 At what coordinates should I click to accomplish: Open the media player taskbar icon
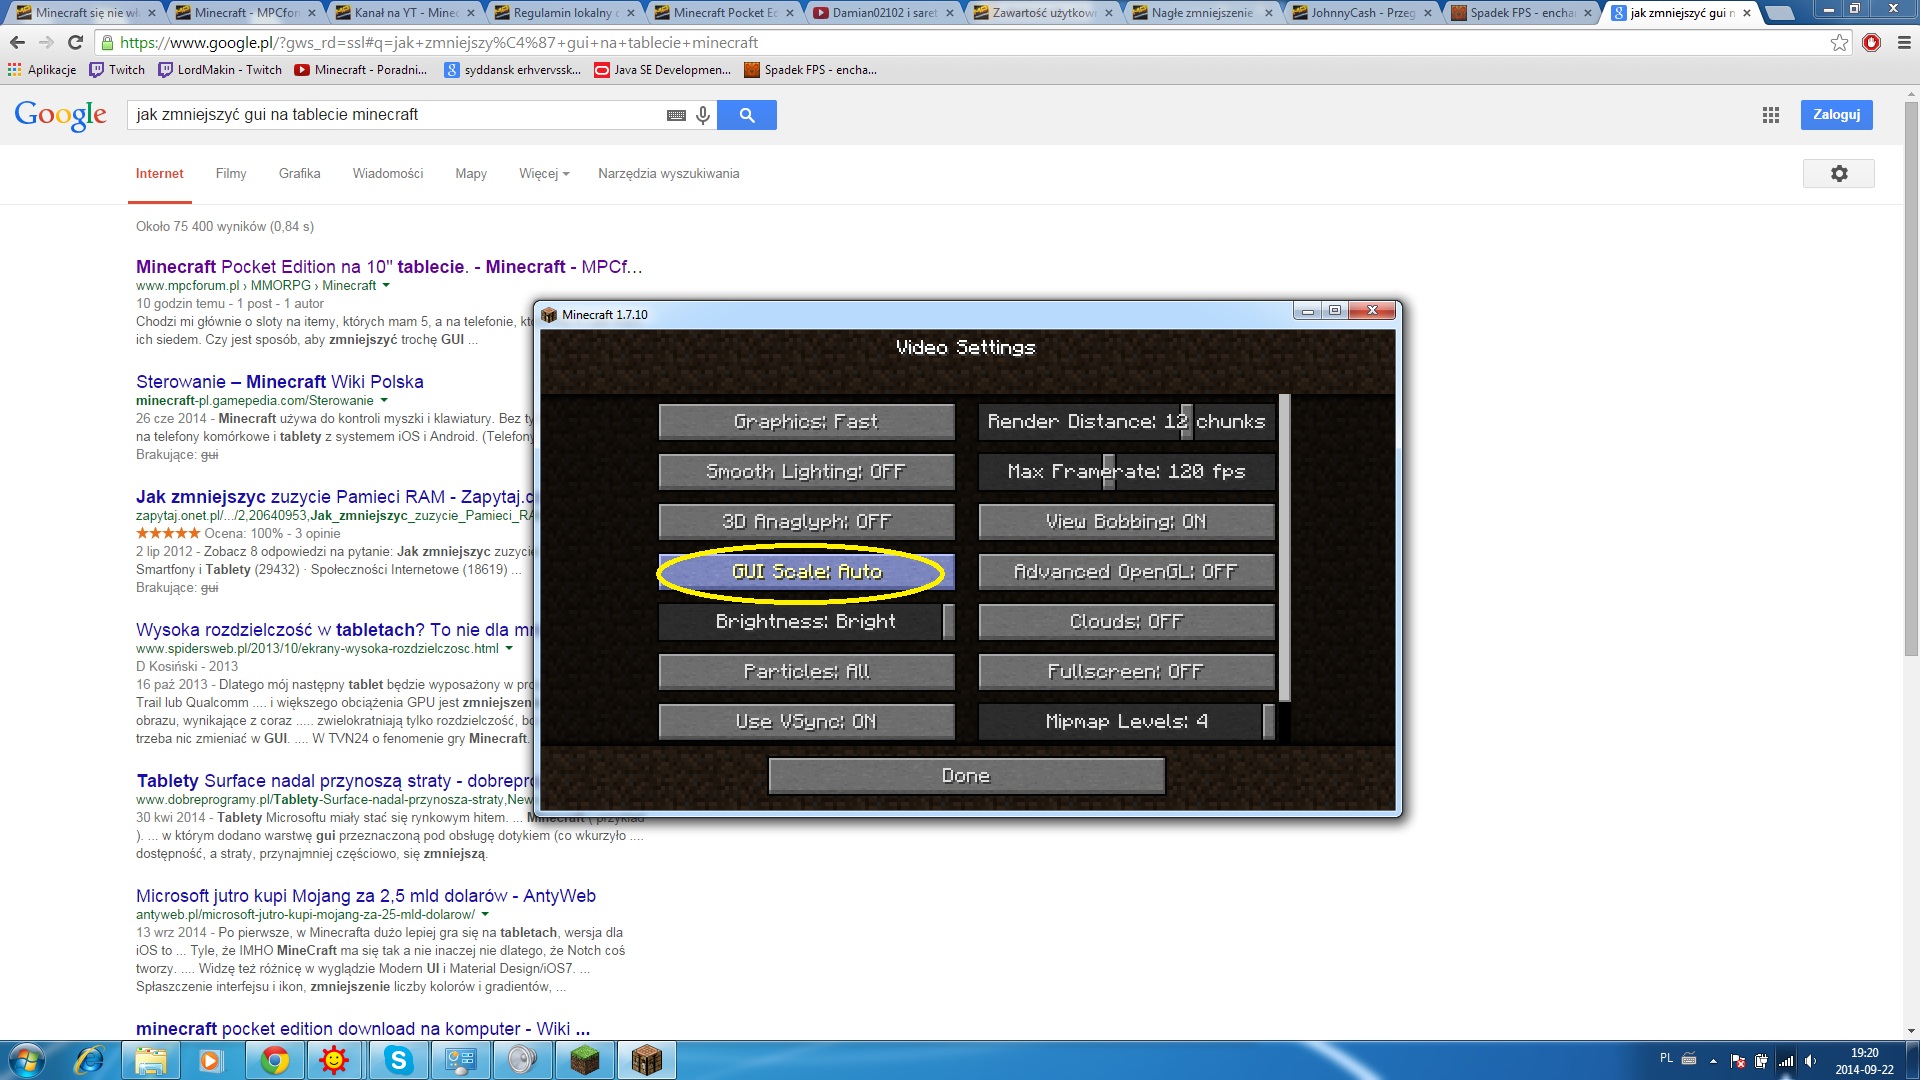[210, 1060]
